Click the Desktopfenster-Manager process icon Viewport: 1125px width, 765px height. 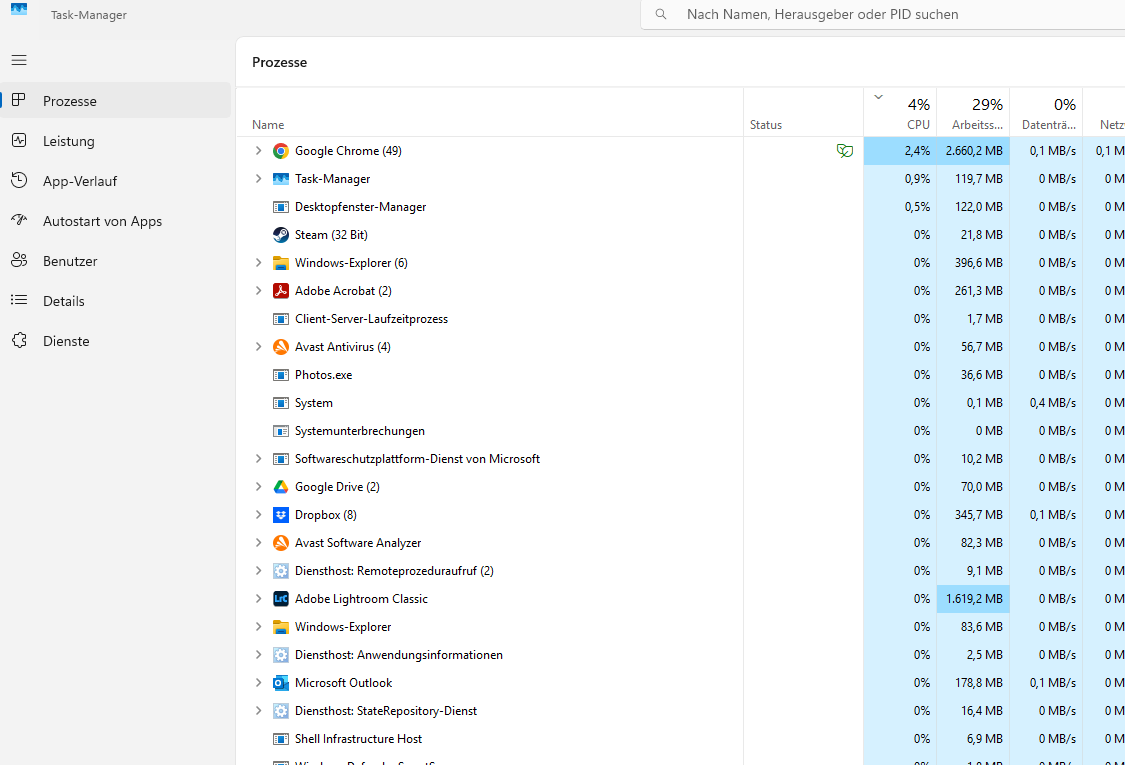pyautogui.click(x=281, y=207)
